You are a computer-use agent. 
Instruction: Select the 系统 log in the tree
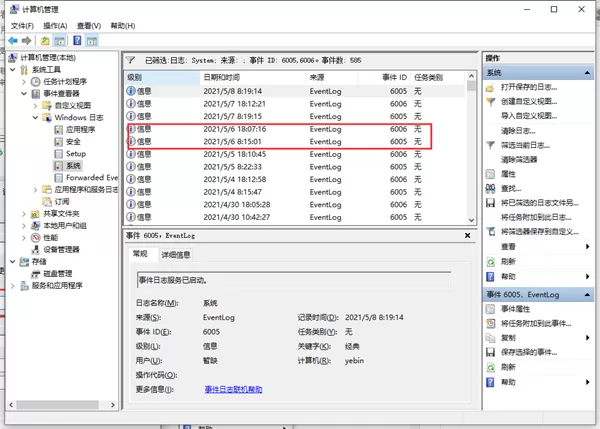(73, 165)
